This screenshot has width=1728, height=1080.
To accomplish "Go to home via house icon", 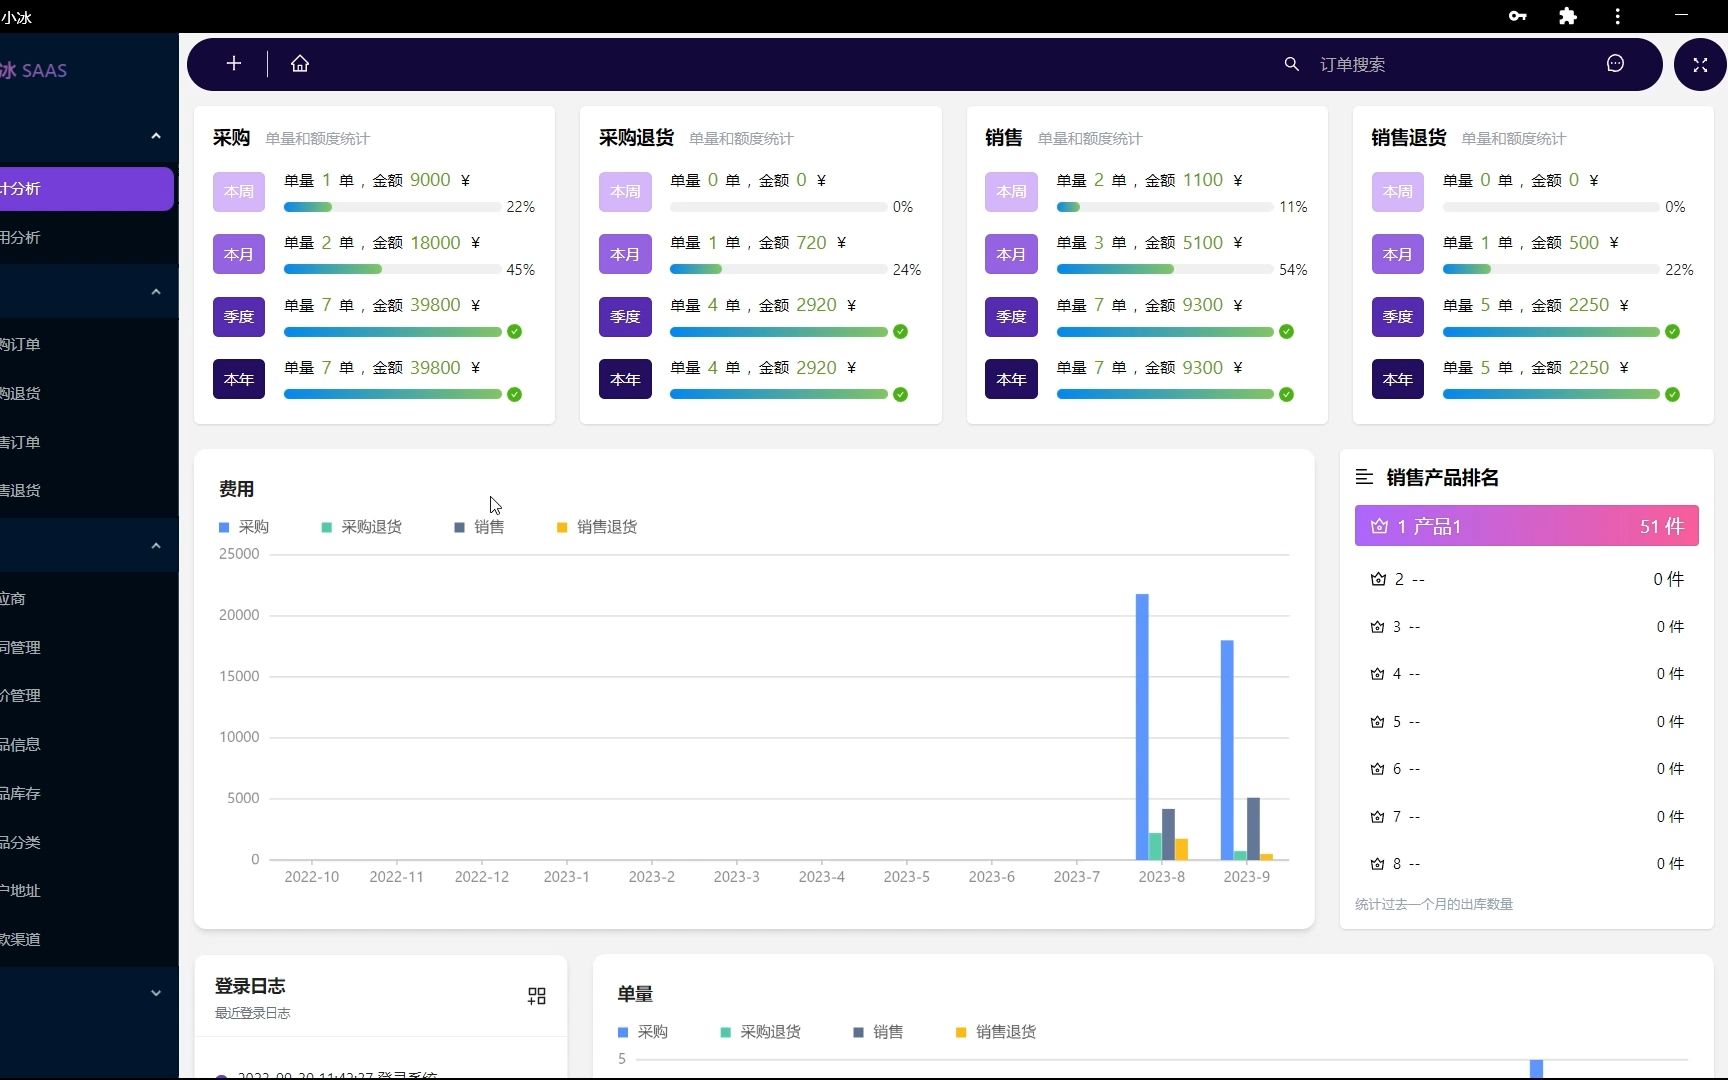I will (300, 64).
